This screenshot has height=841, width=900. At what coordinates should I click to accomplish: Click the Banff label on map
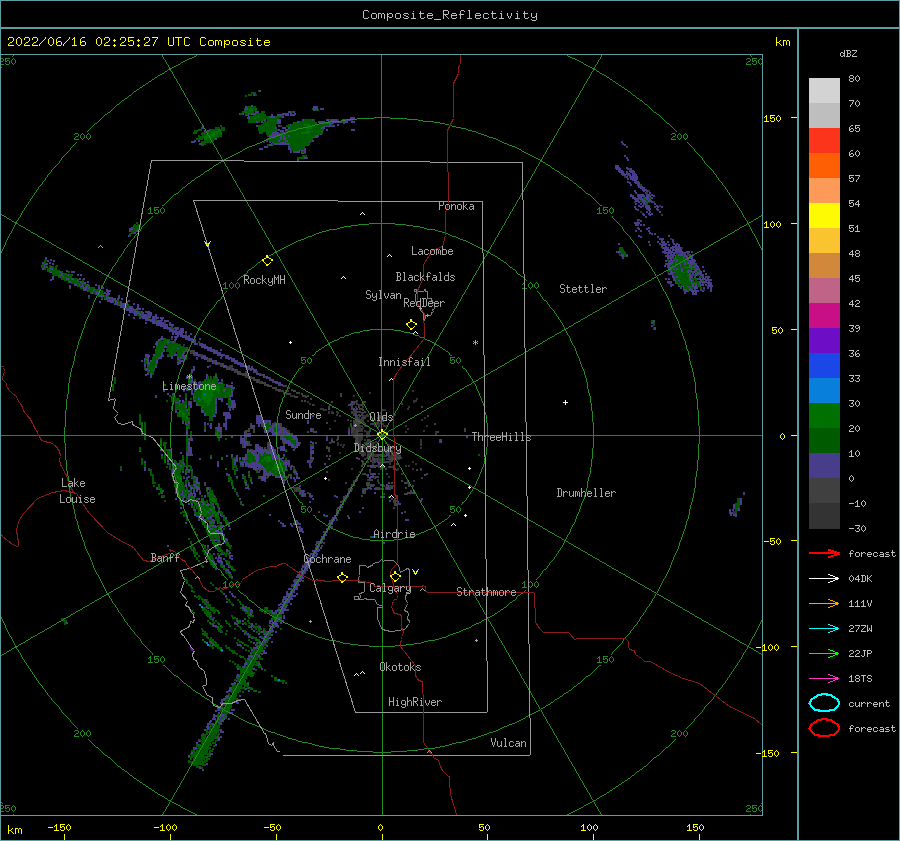165,558
